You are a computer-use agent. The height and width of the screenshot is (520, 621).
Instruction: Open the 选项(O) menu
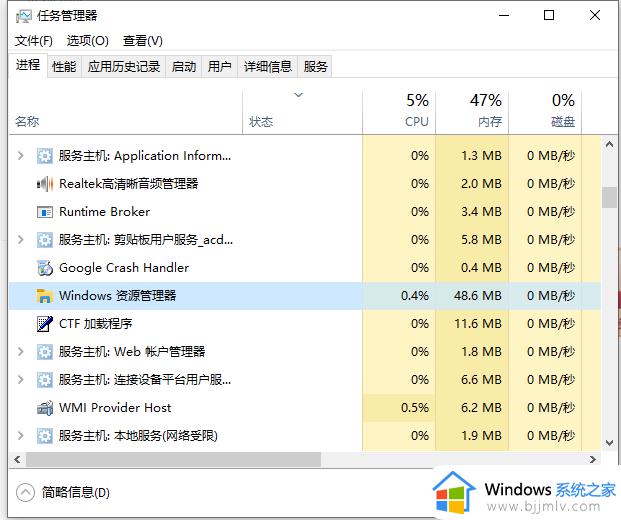point(88,40)
